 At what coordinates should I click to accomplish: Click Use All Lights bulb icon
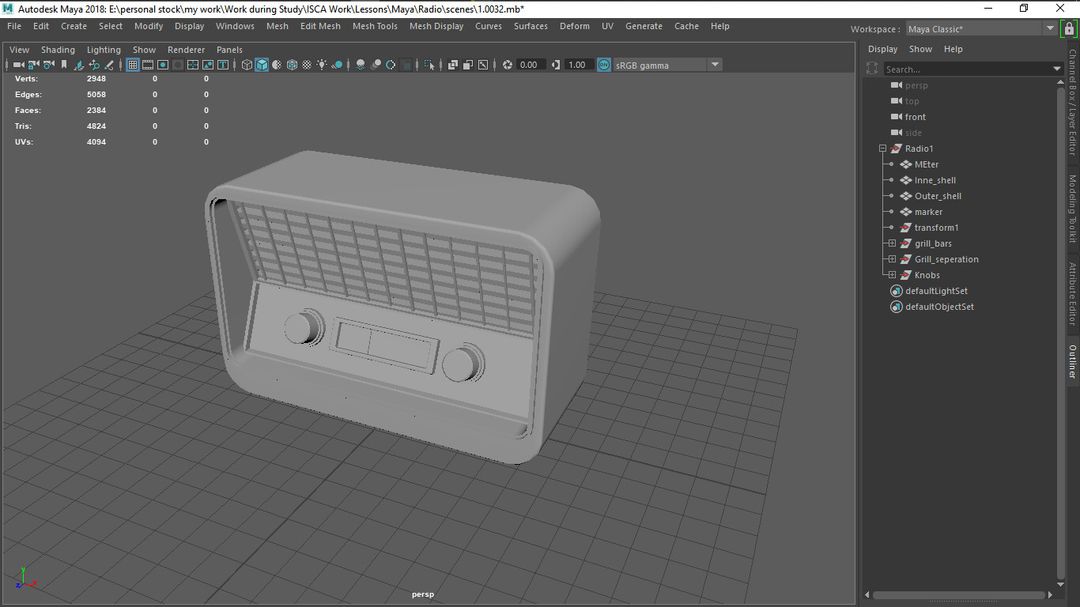pyautogui.click(x=322, y=65)
